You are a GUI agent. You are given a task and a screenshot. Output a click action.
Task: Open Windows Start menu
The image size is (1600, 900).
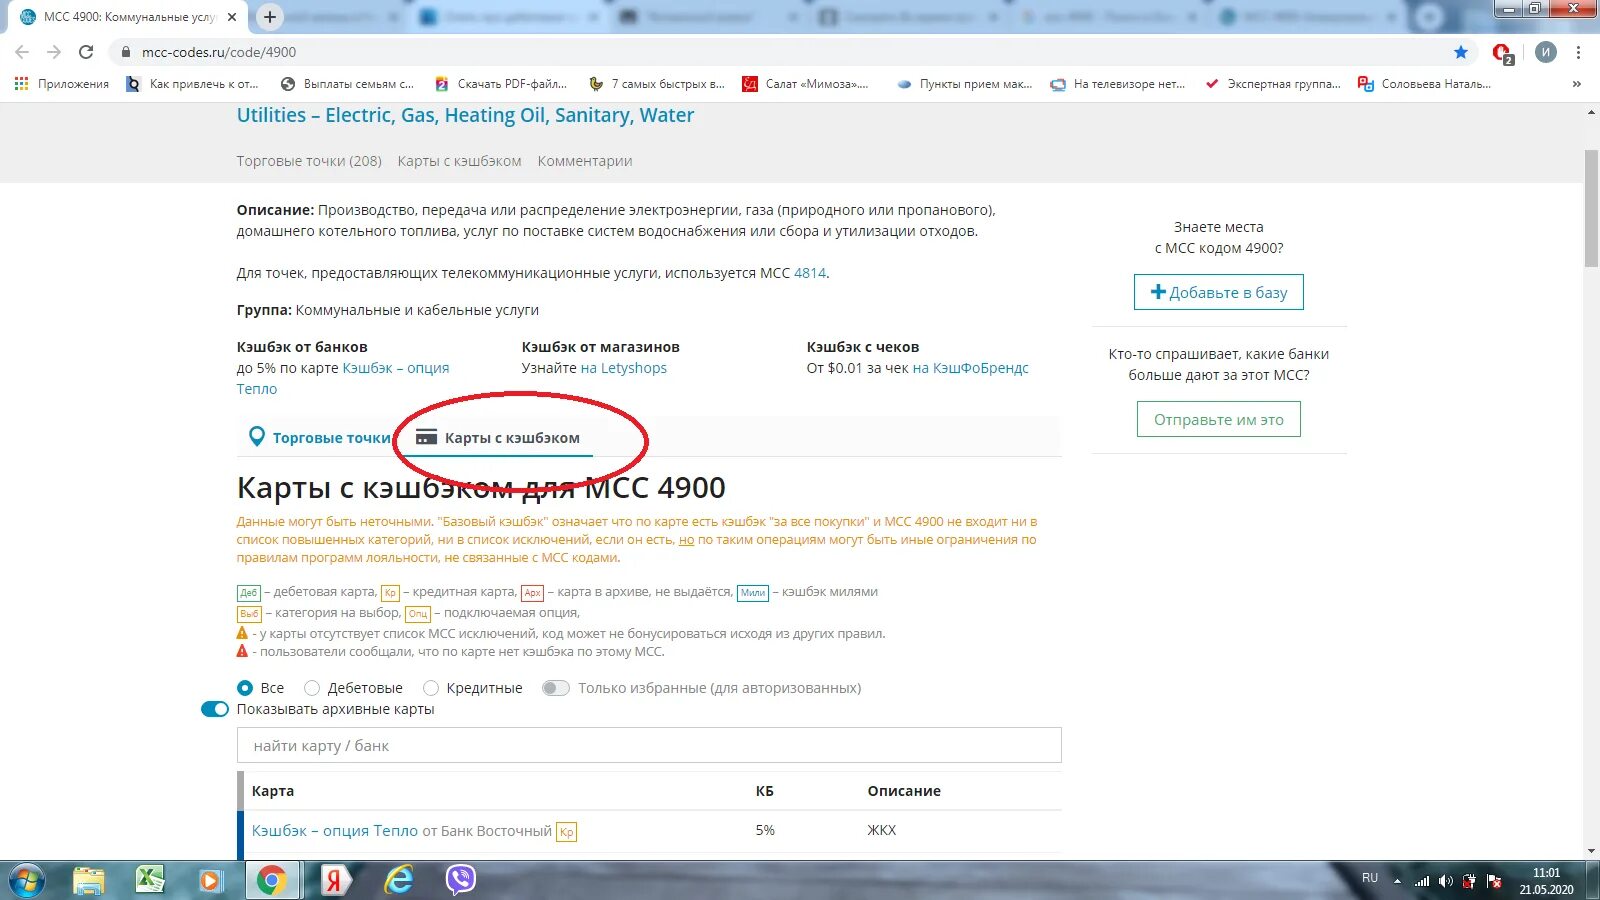[27, 880]
